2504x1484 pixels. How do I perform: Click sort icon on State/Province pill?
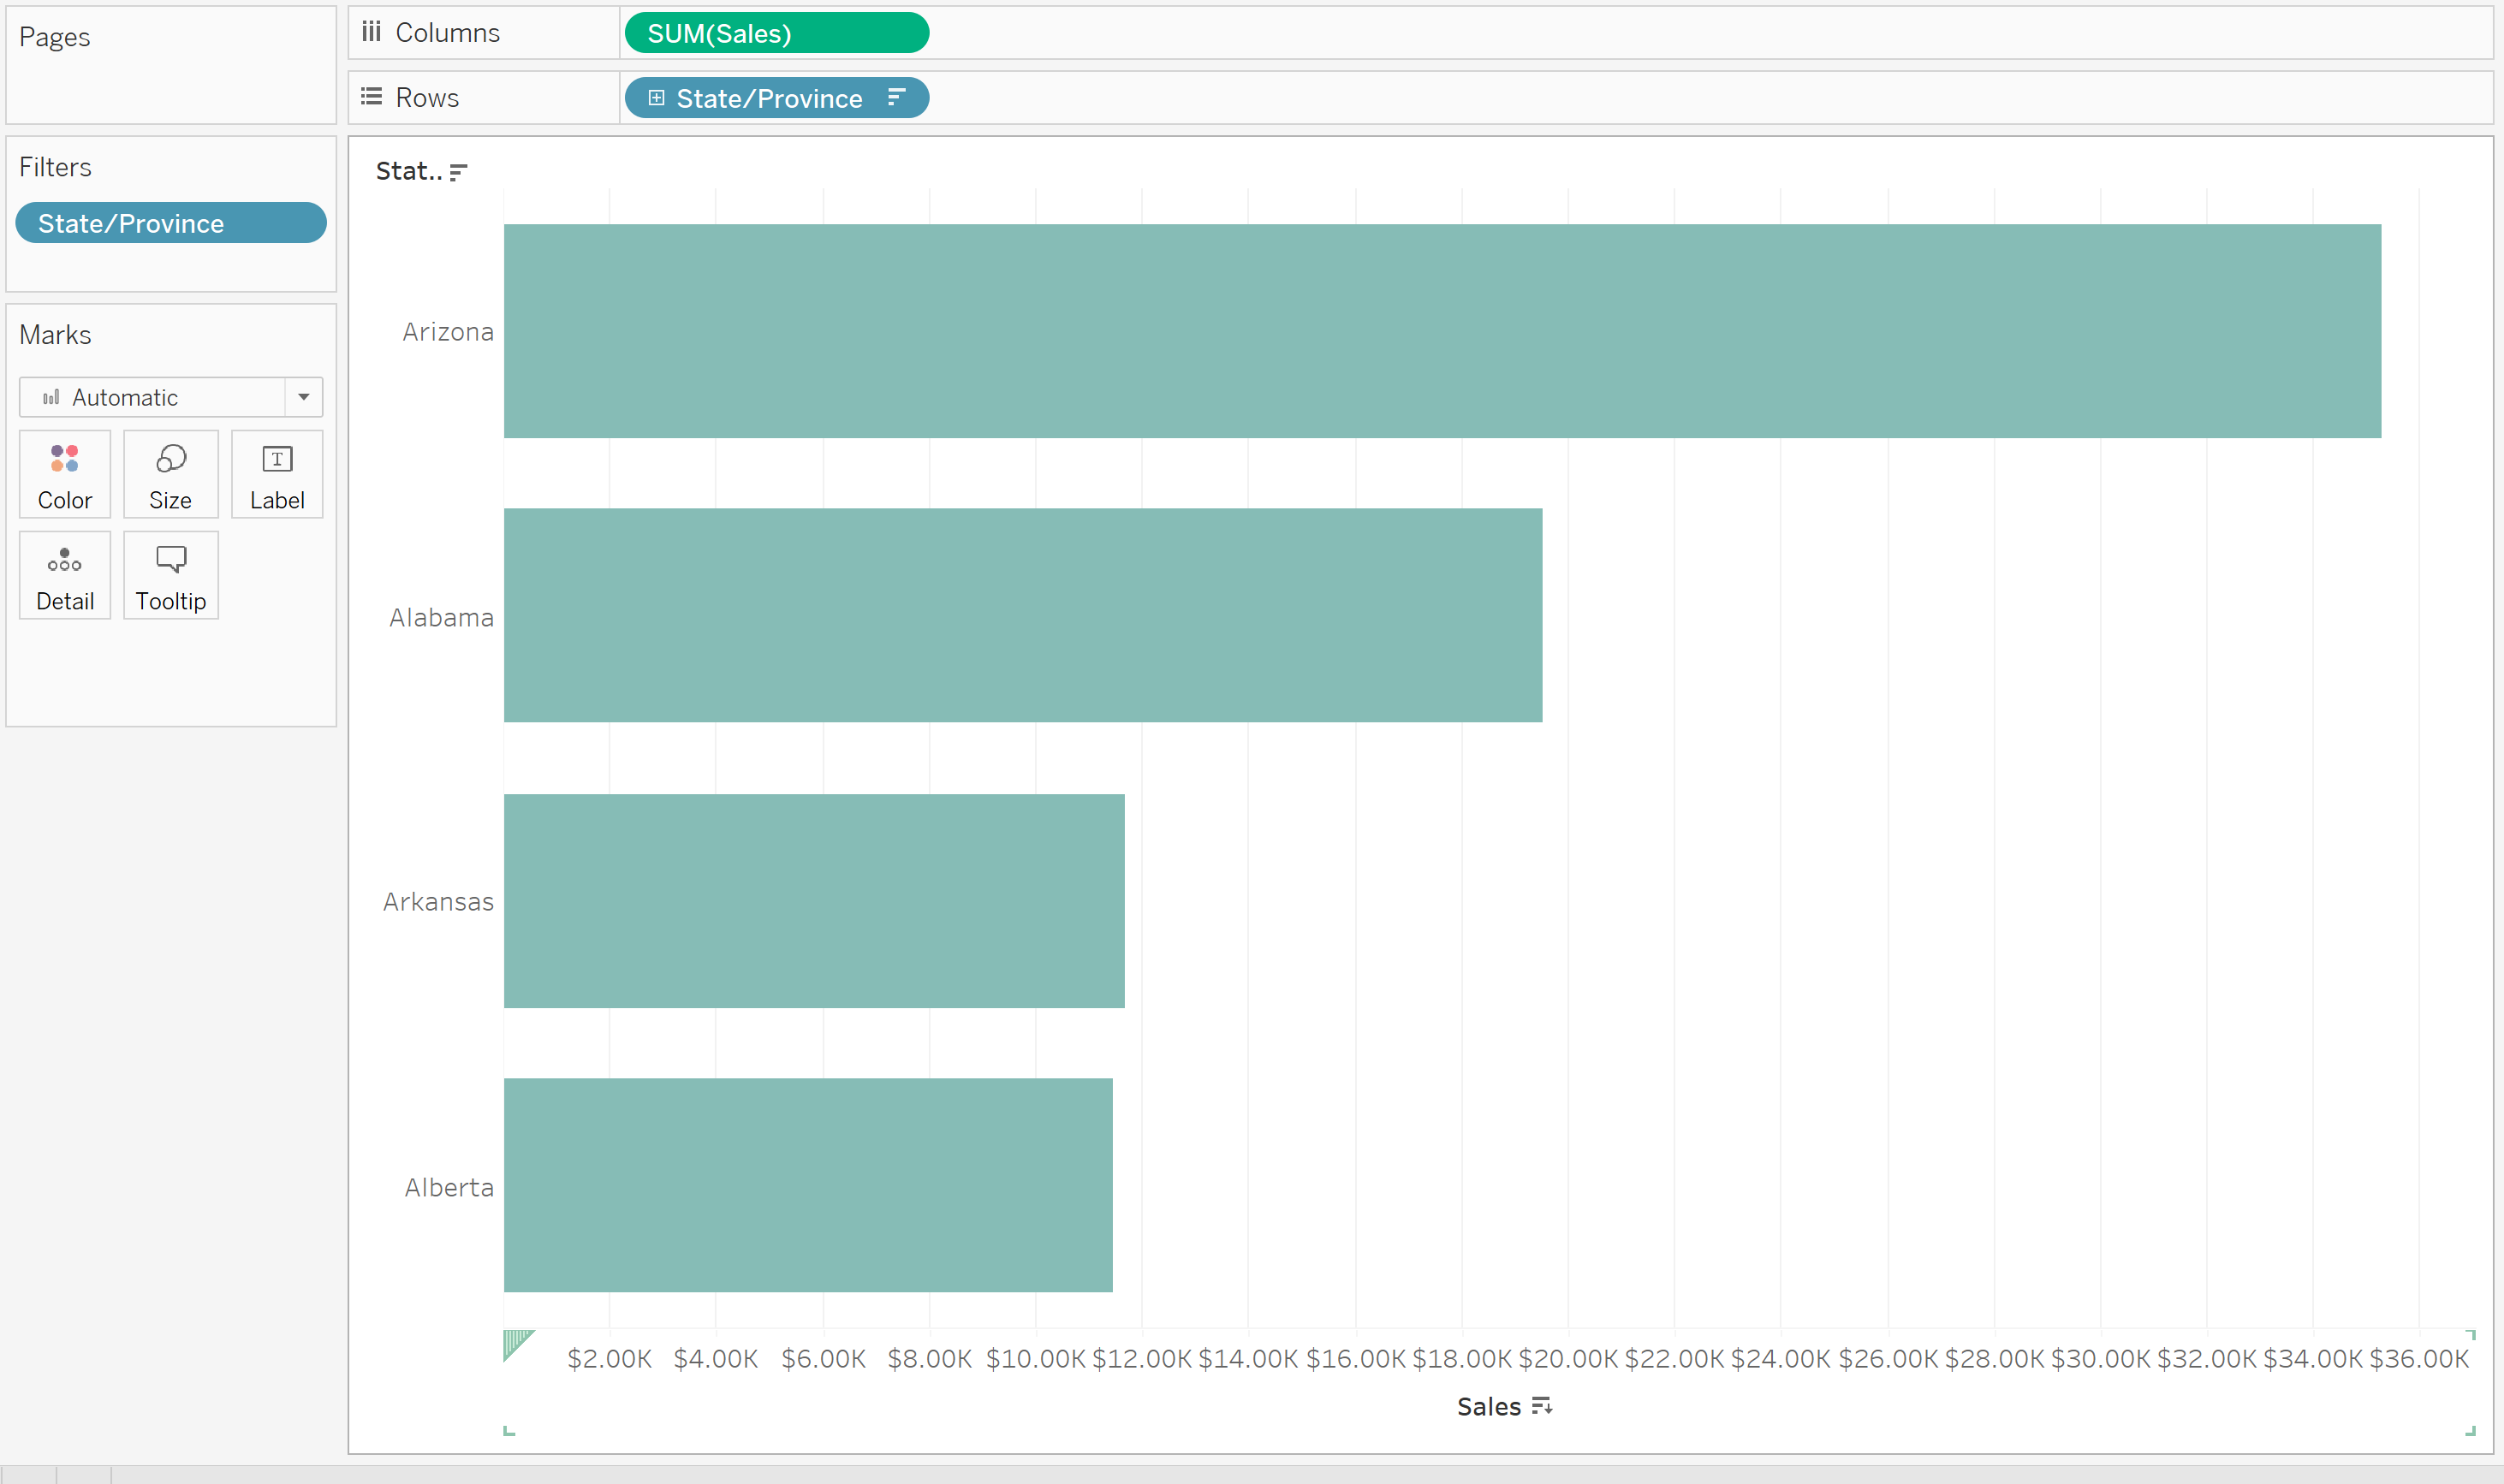click(897, 97)
